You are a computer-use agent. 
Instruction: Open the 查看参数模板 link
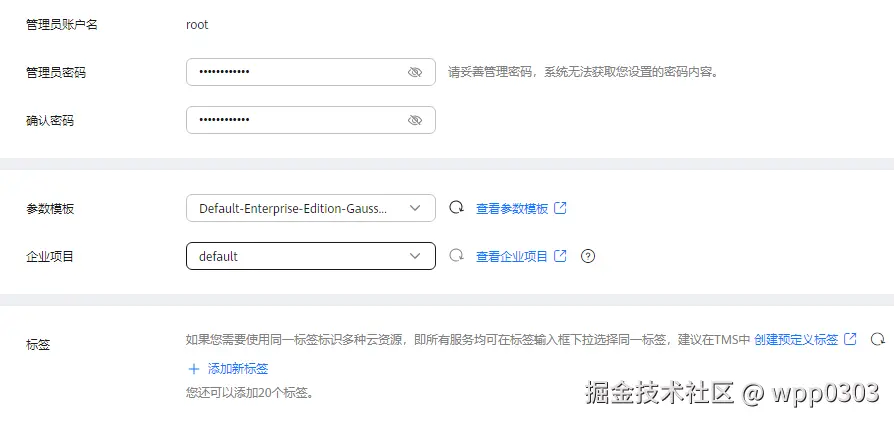(x=511, y=208)
